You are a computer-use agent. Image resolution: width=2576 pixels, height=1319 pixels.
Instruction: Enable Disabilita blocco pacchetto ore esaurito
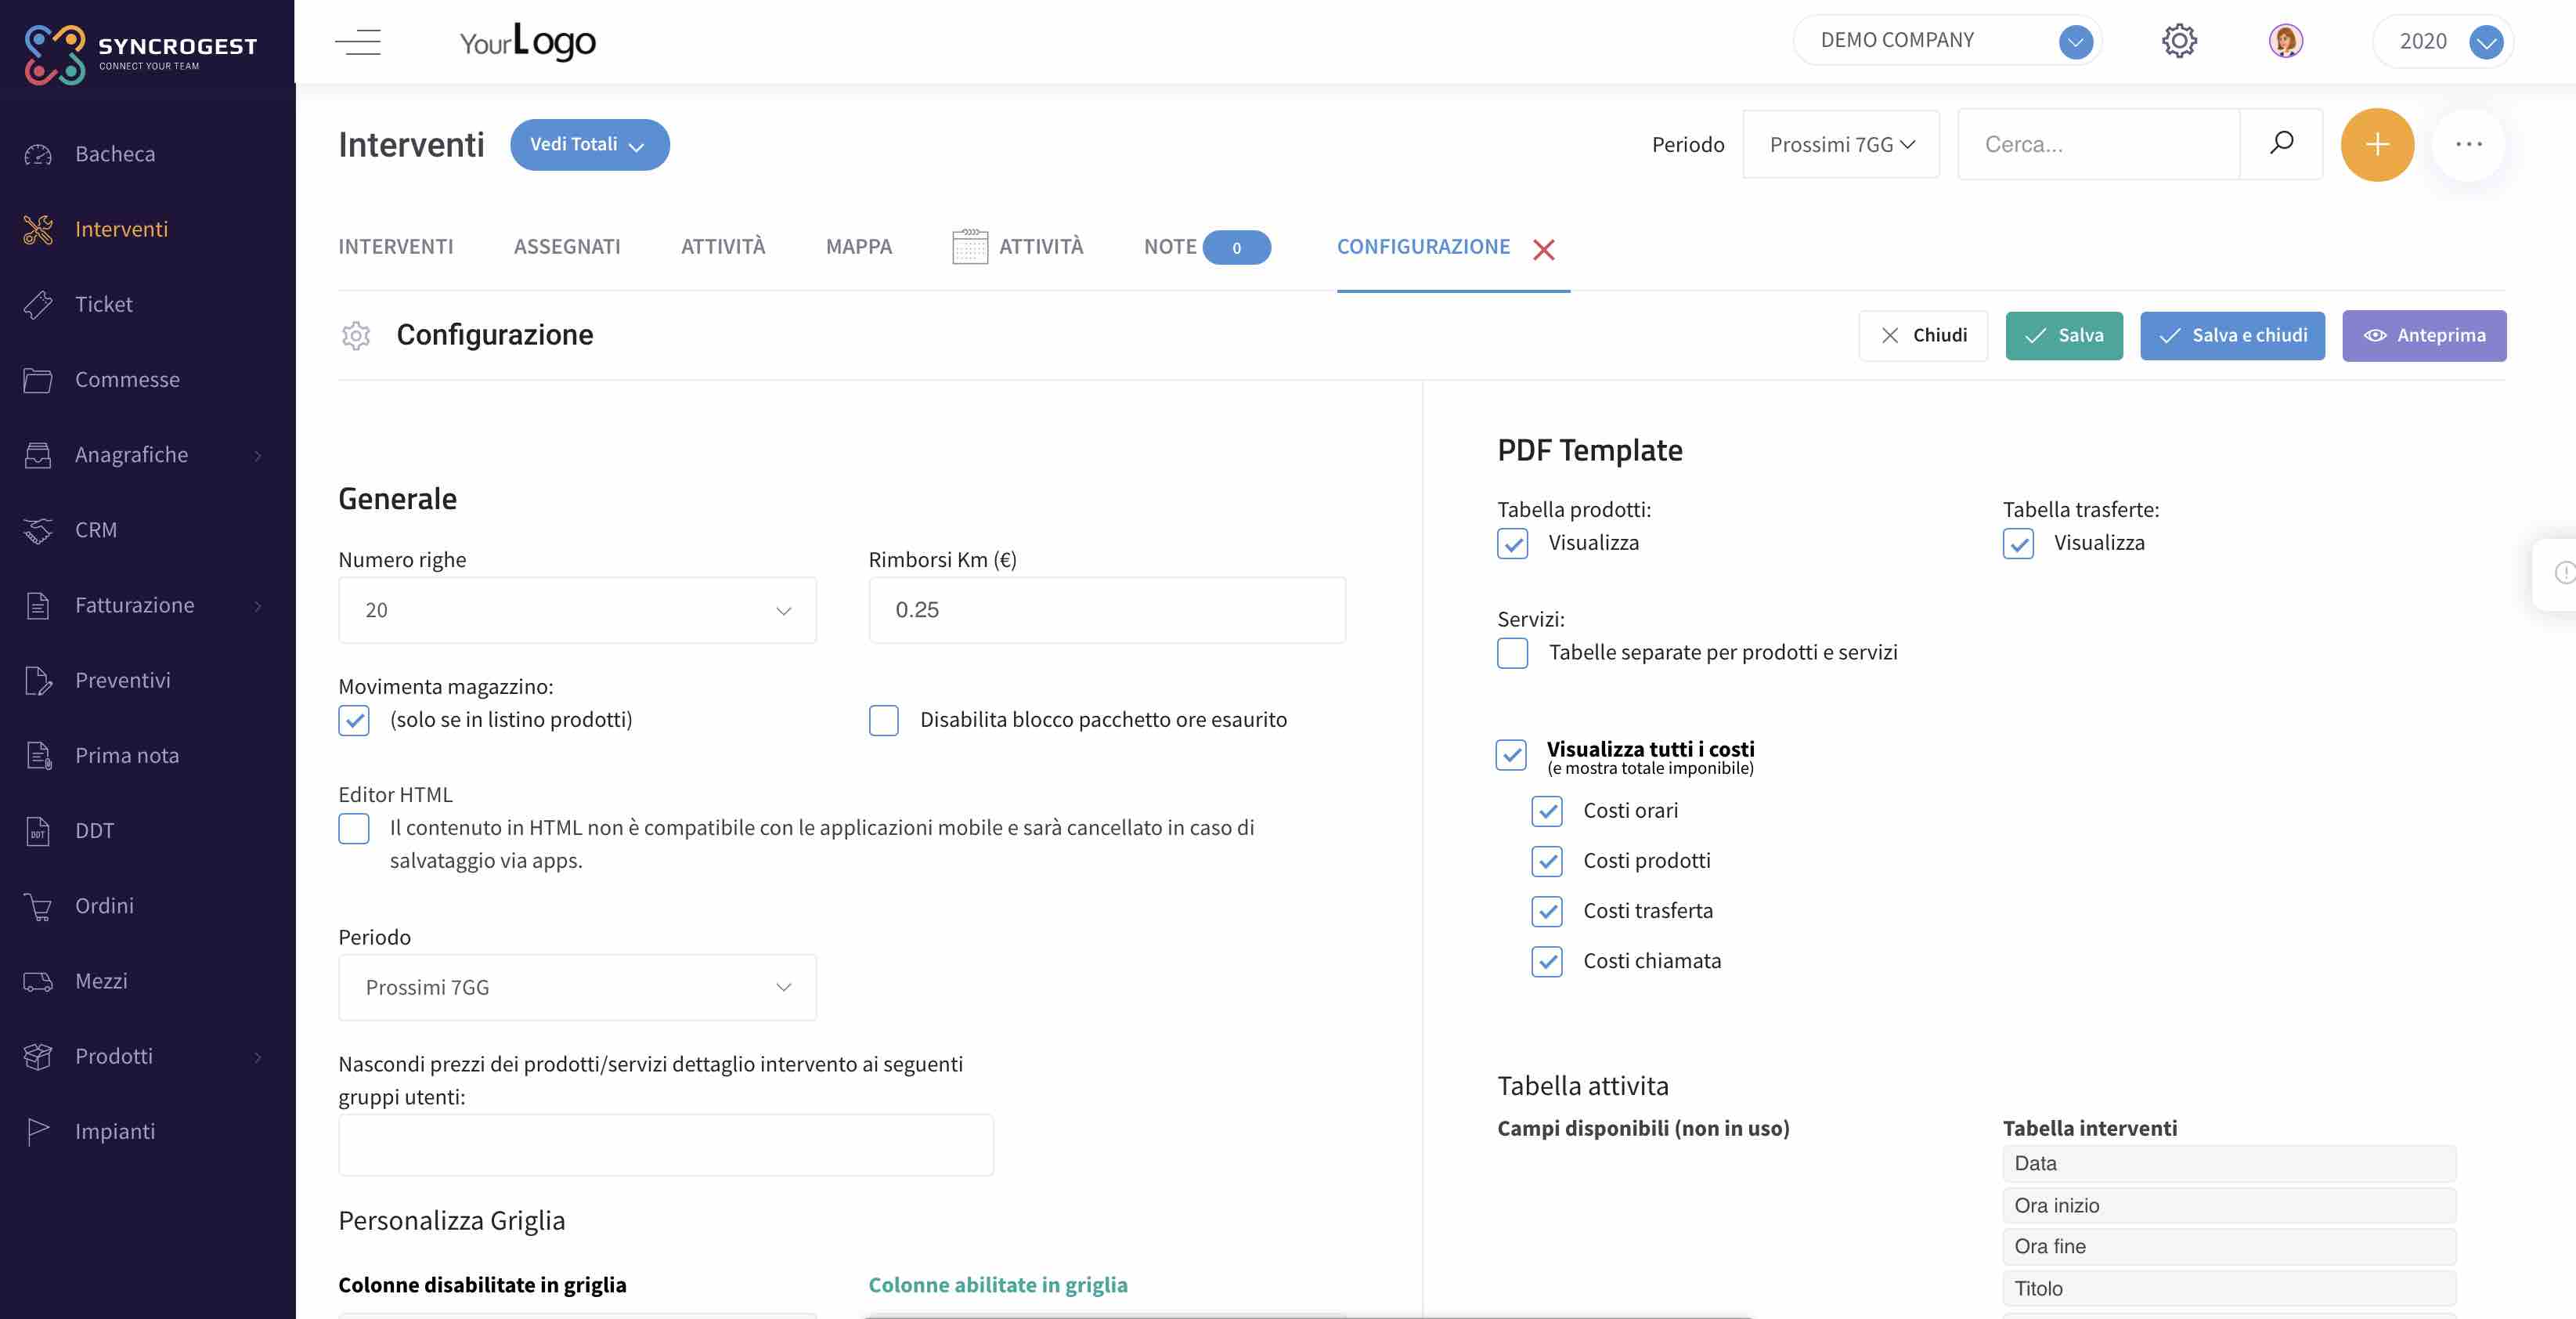884,720
